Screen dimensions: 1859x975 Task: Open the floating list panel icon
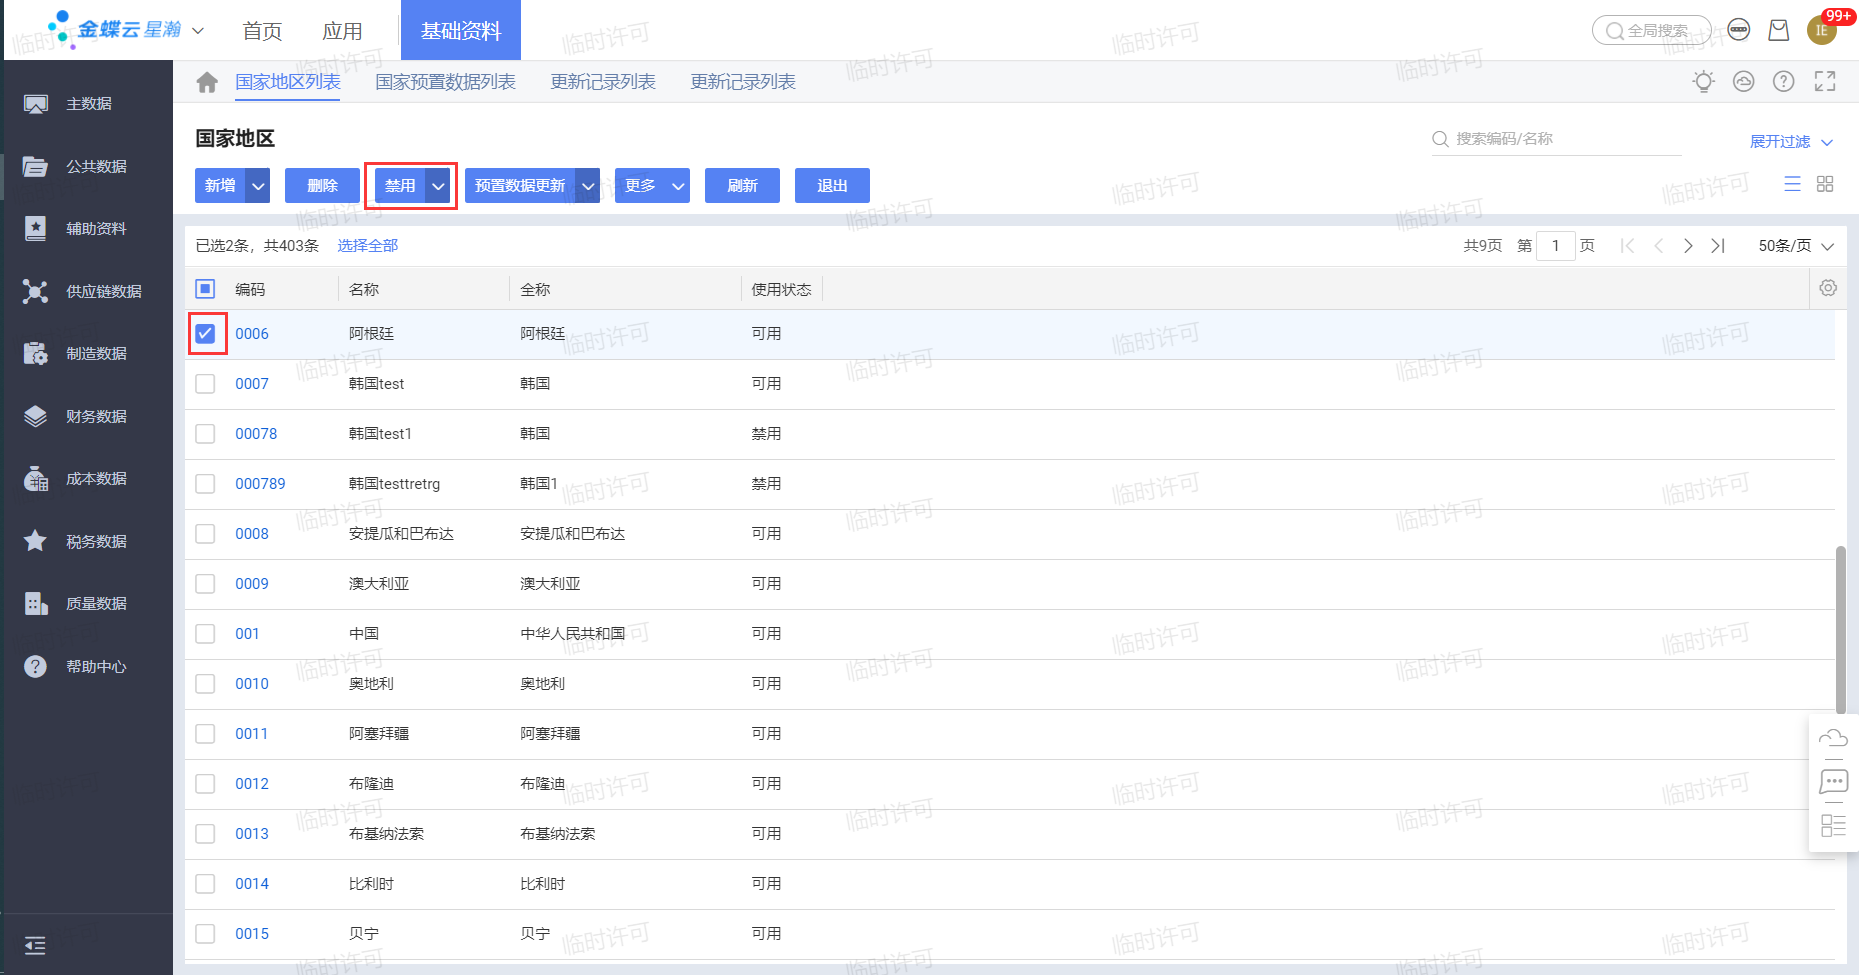click(x=1834, y=826)
